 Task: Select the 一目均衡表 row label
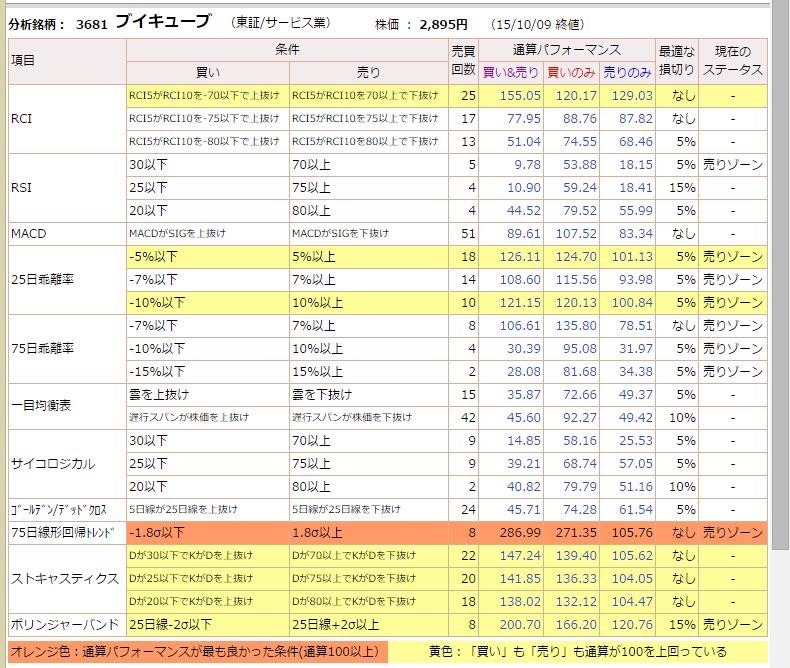[x=43, y=405]
